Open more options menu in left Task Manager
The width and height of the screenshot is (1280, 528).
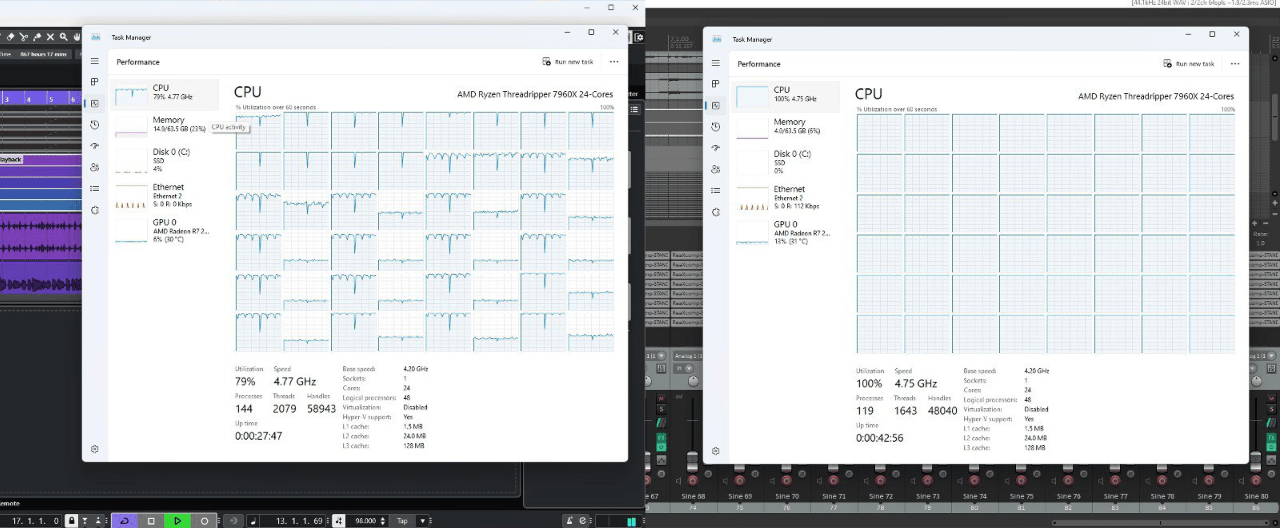613,61
